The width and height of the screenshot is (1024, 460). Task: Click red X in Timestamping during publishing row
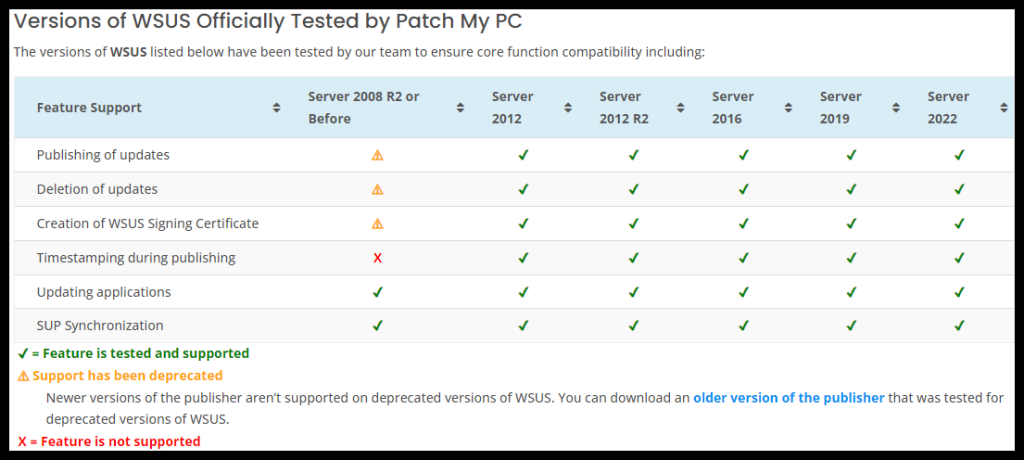pos(377,258)
